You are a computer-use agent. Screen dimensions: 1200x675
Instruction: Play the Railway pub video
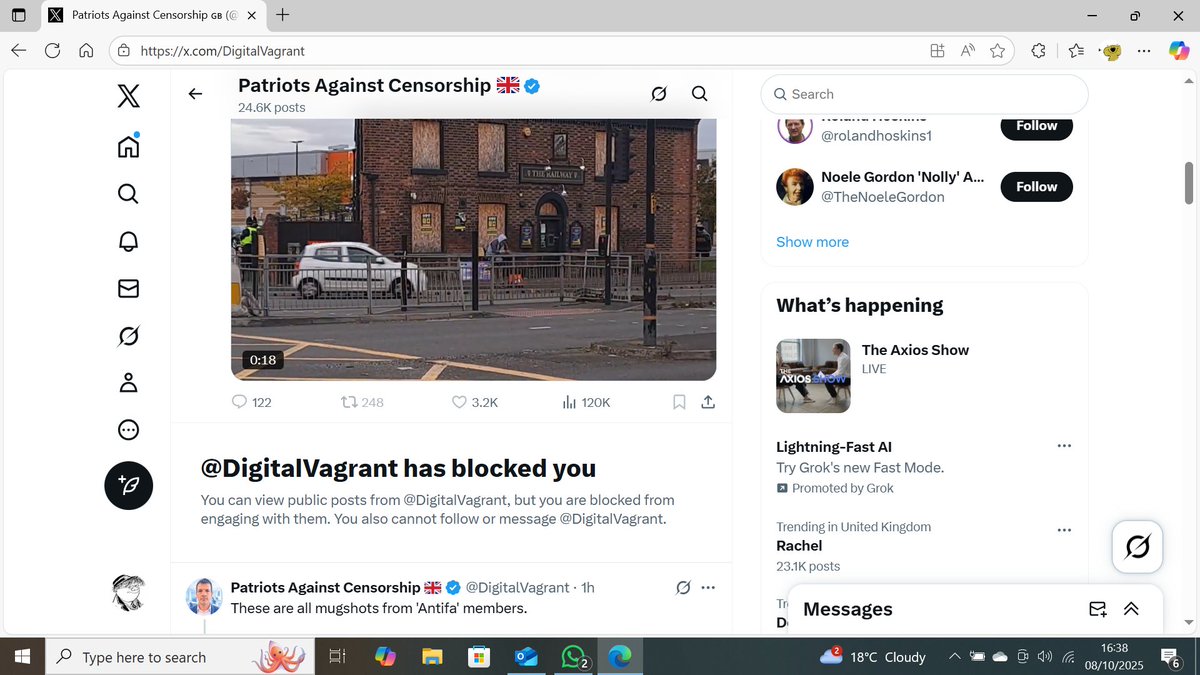coord(474,249)
